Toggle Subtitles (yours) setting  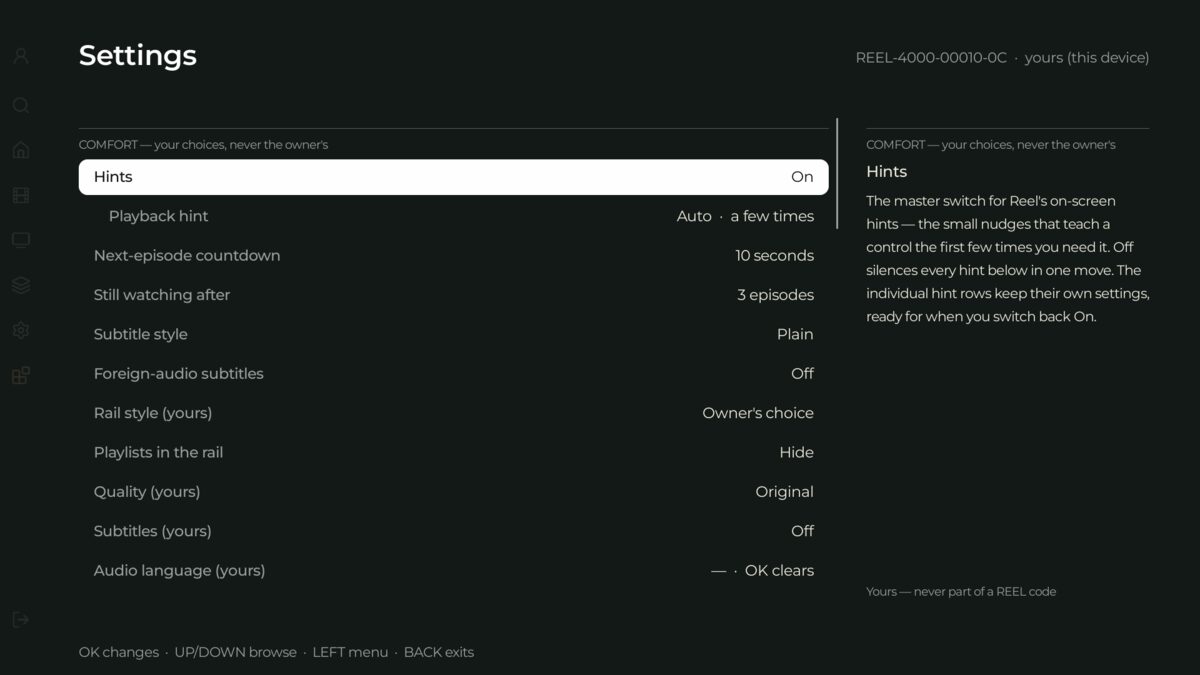click(x=453, y=531)
